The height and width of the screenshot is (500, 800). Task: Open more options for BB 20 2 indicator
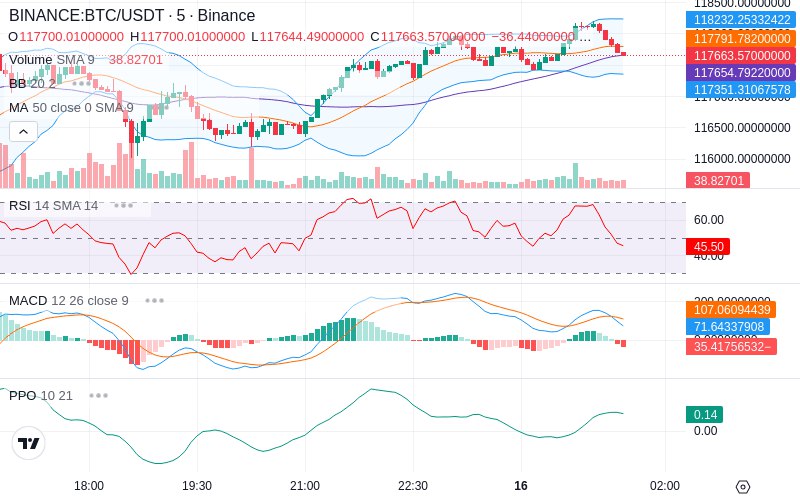coord(82,83)
